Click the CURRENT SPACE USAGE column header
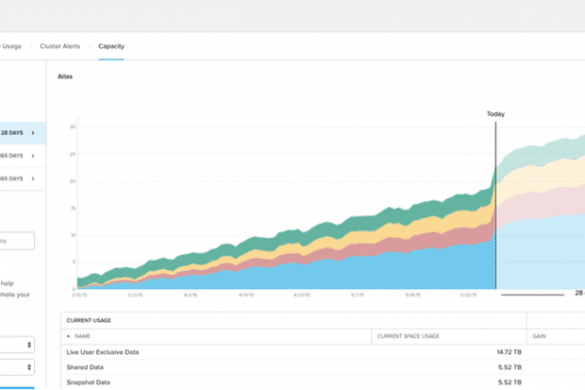The height and width of the screenshot is (390, 585). click(x=408, y=336)
